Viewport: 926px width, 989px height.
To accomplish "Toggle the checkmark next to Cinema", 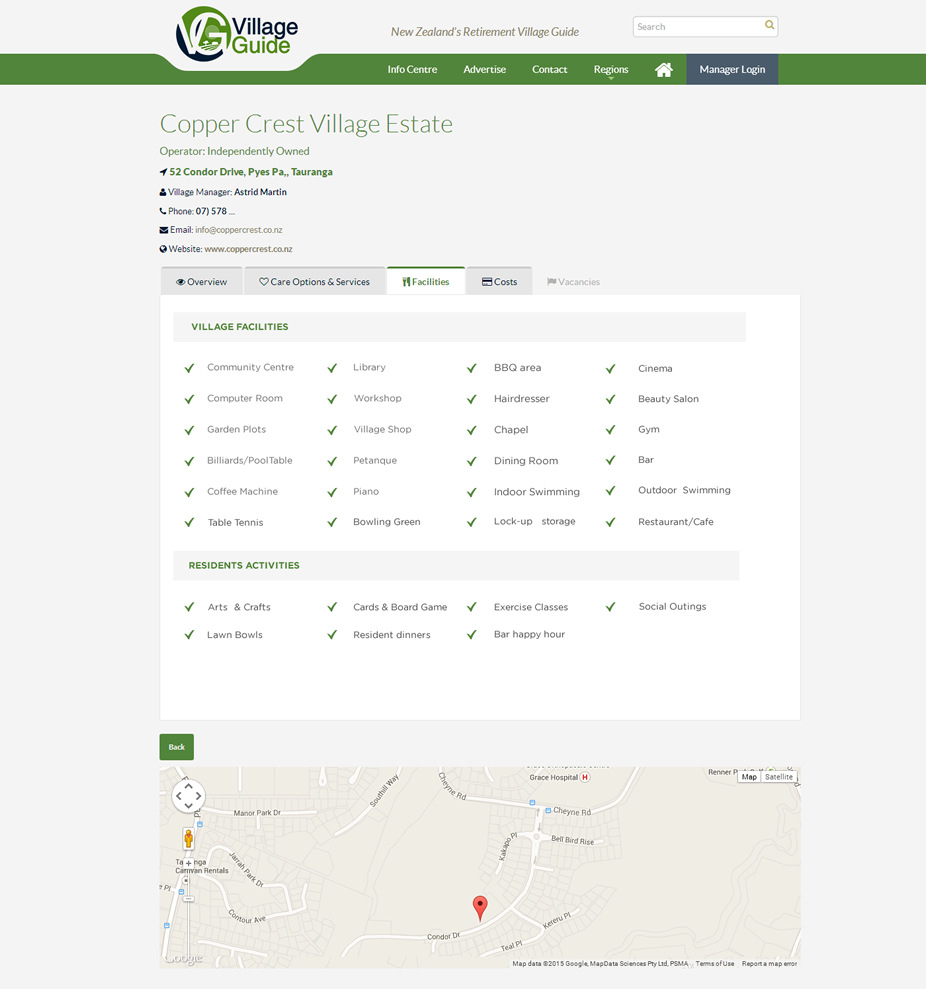I will pyautogui.click(x=611, y=368).
